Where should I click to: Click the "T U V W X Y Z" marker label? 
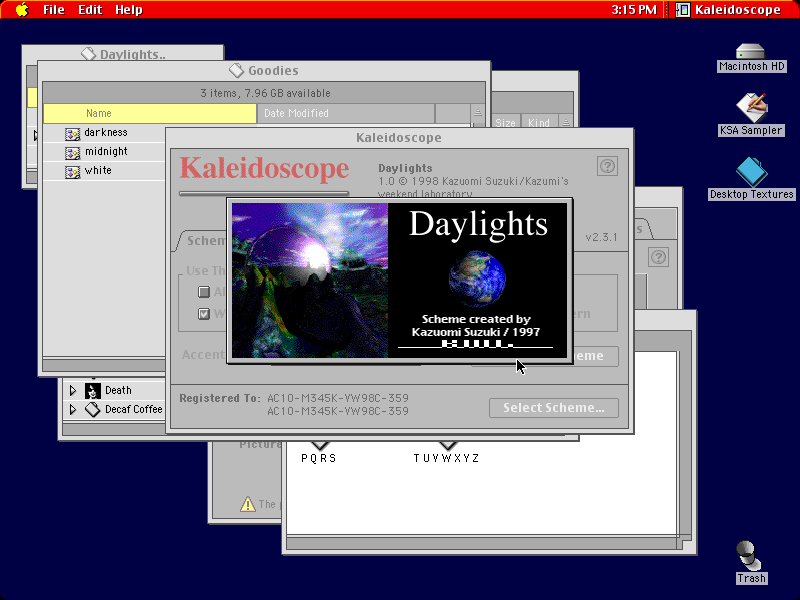[446, 458]
